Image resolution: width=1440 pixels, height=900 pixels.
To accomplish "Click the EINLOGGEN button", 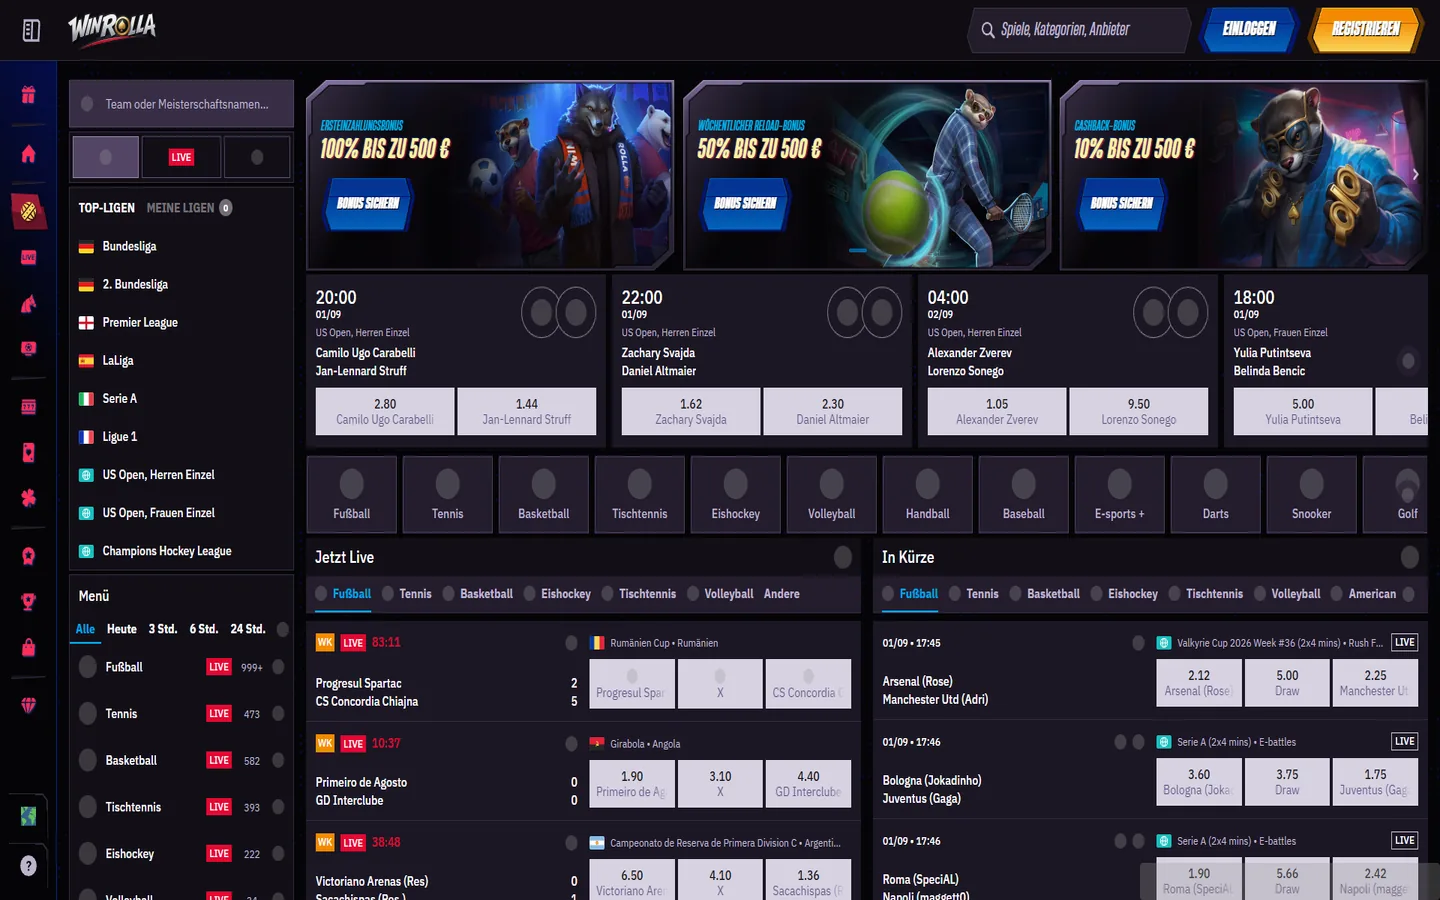I will (1249, 29).
